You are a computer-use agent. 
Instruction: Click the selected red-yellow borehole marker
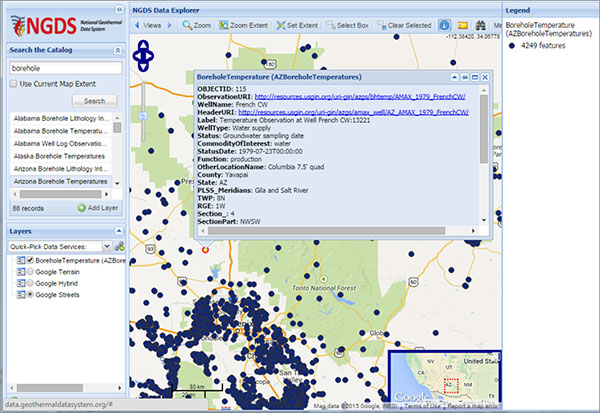tap(205, 250)
